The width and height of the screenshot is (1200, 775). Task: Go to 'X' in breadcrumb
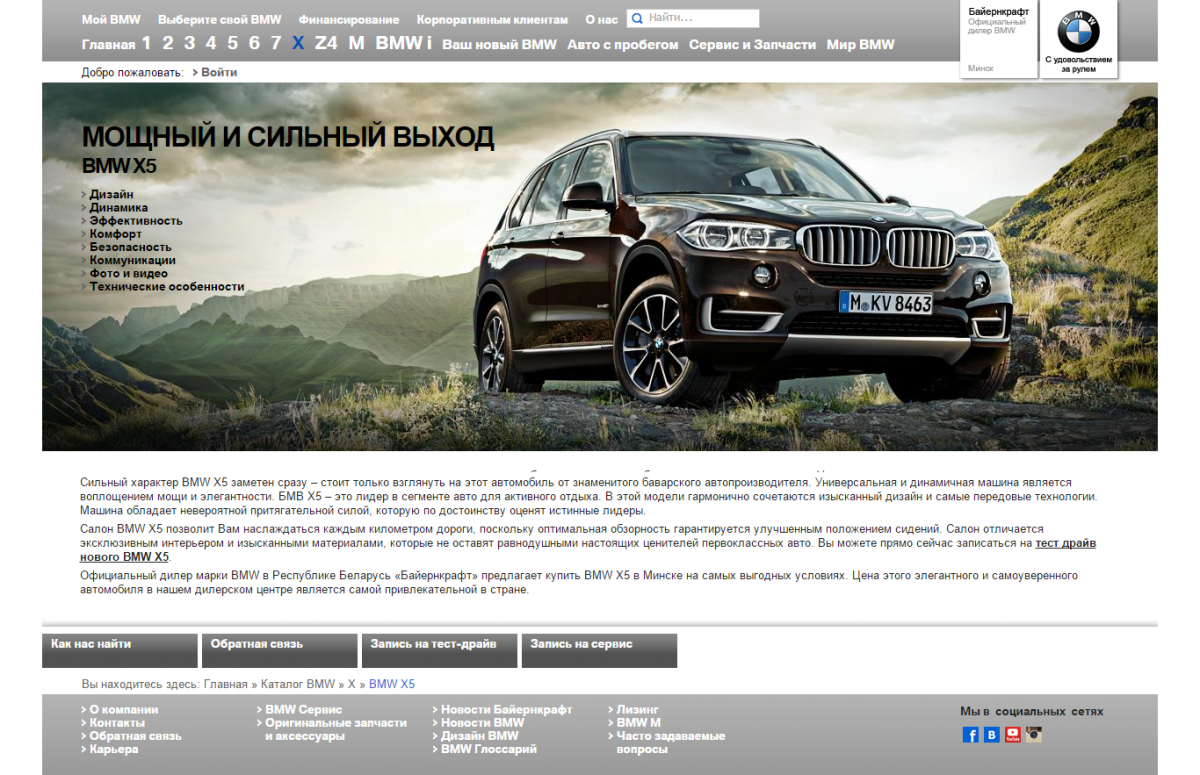(352, 684)
